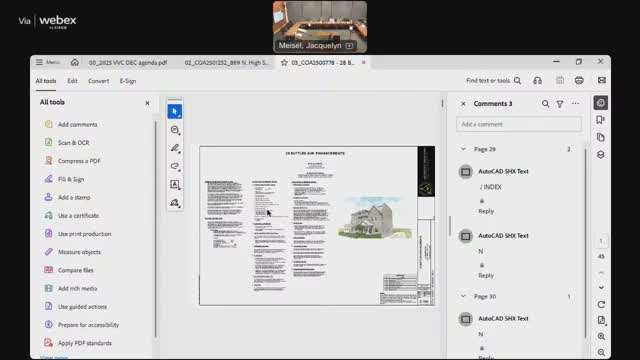640x360 pixels.
Task: Open the E-Sign tab
Action: point(128,81)
